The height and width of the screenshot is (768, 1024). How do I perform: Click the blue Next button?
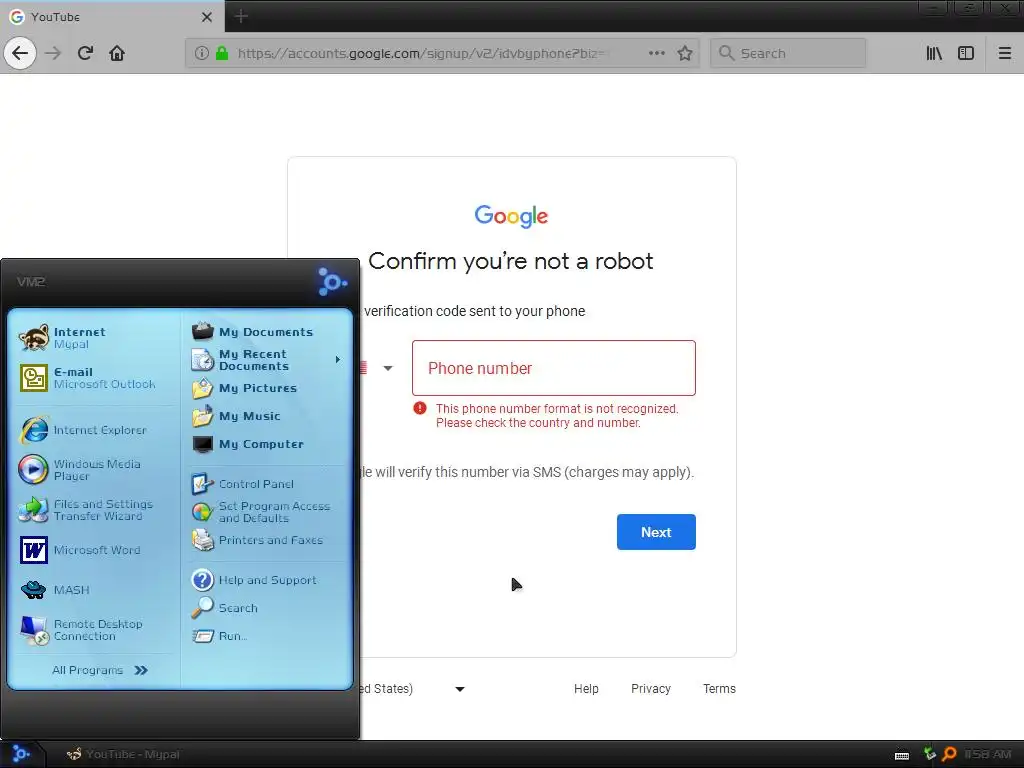656,532
